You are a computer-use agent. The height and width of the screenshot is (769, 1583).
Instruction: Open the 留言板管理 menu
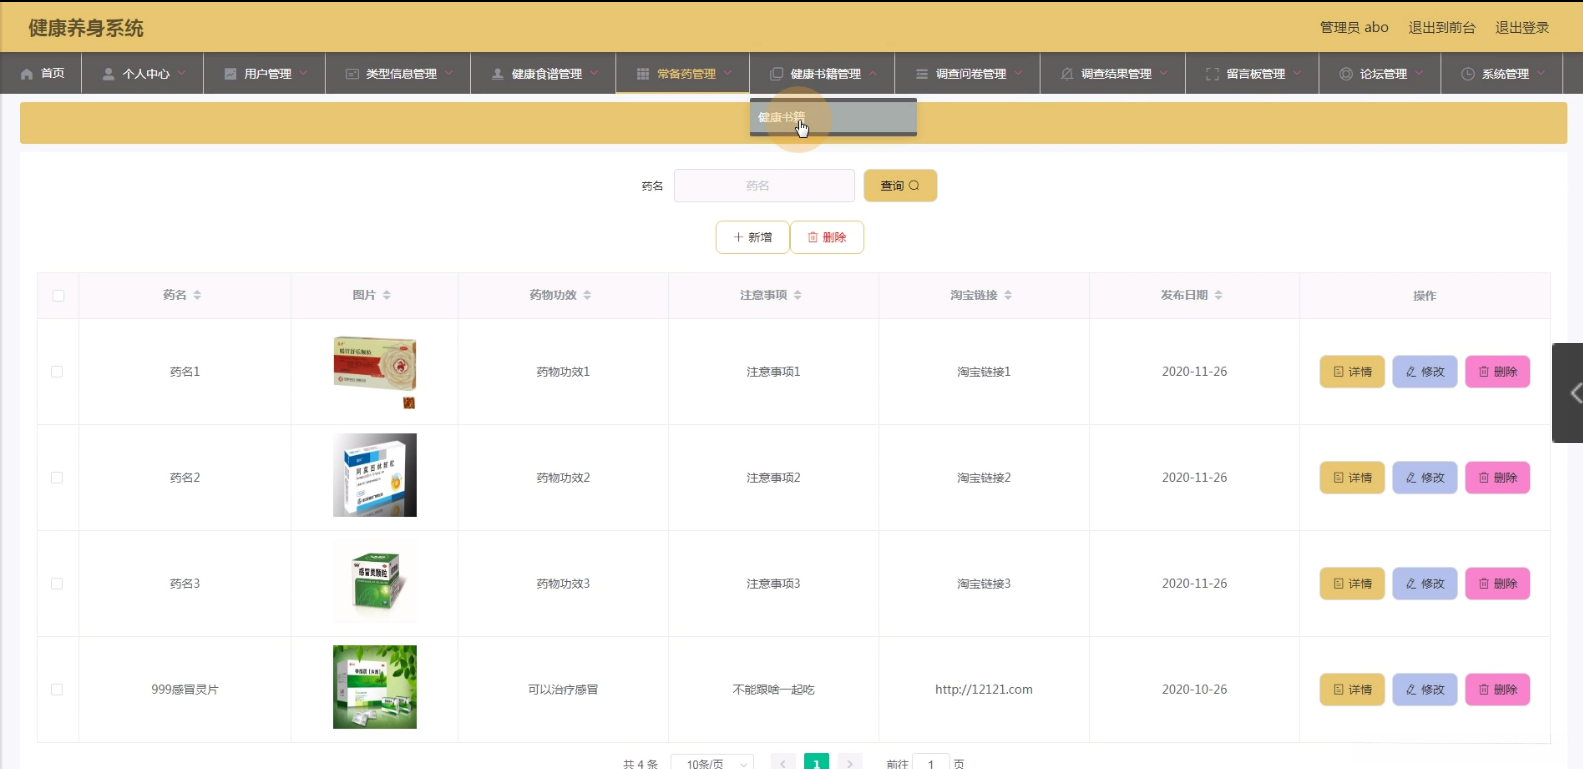click(x=1252, y=74)
